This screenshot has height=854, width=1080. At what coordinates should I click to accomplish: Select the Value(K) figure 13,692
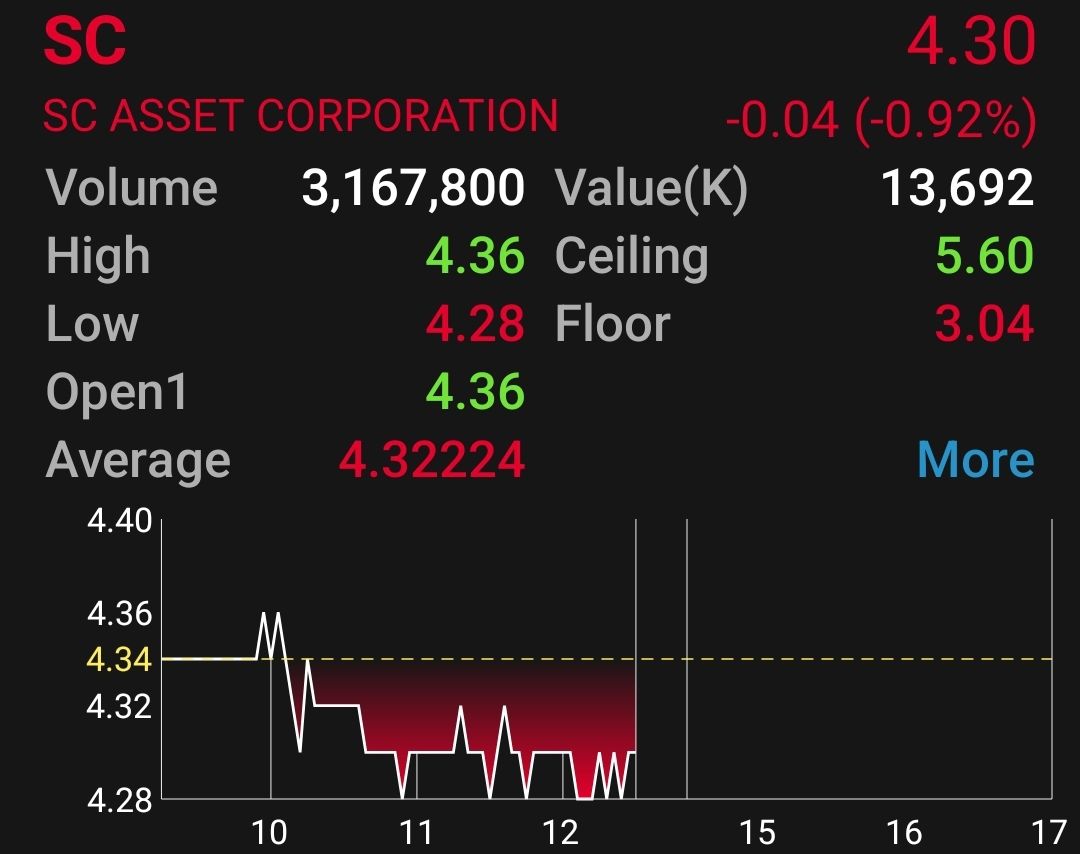tap(957, 188)
